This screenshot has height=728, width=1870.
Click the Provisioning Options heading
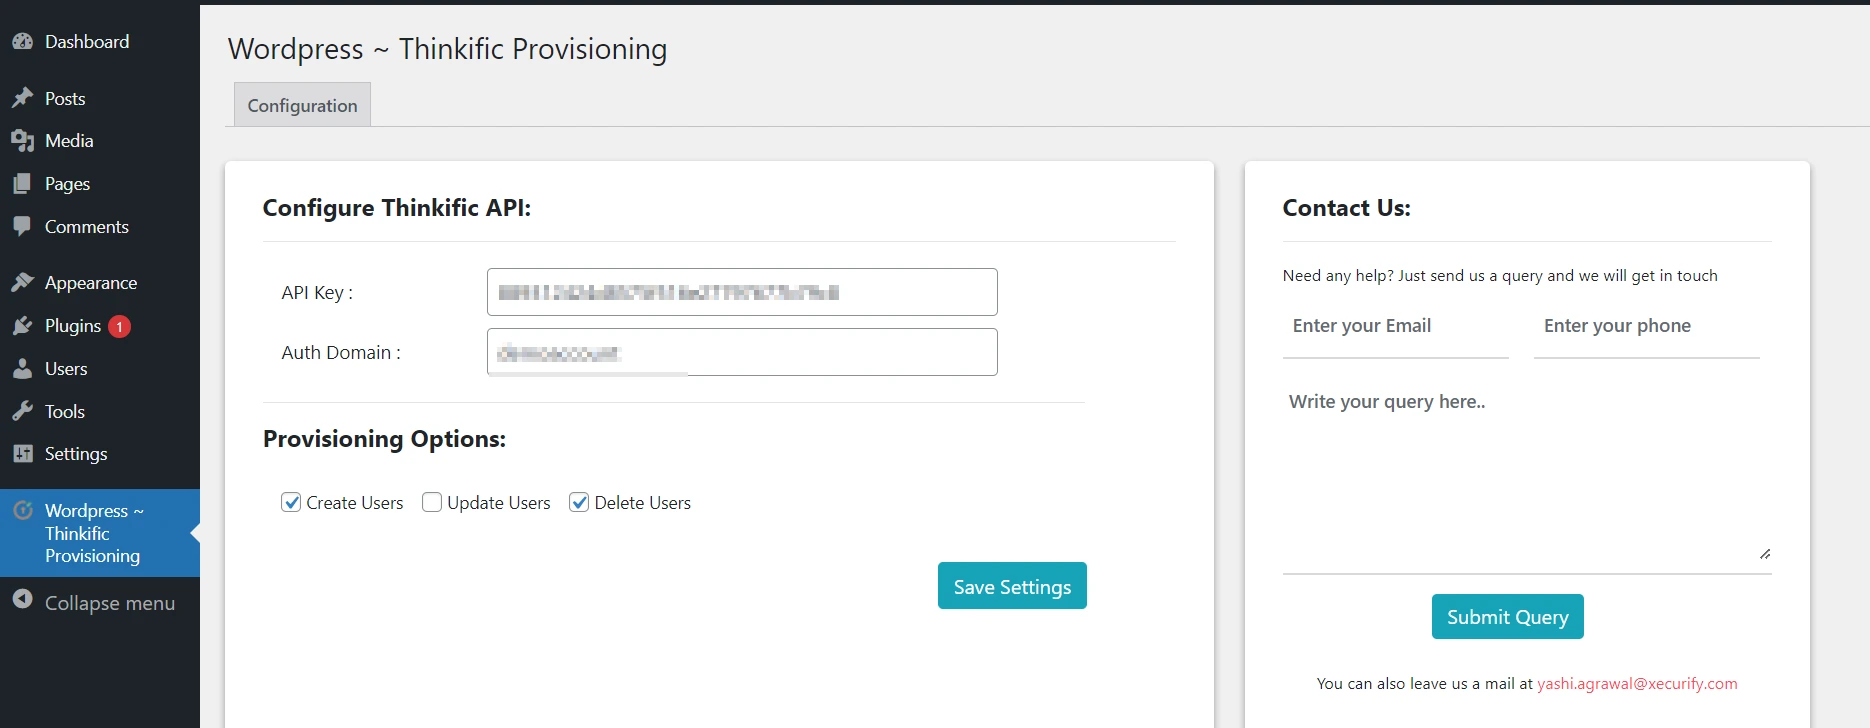pyautogui.click(x=384, y=439)
